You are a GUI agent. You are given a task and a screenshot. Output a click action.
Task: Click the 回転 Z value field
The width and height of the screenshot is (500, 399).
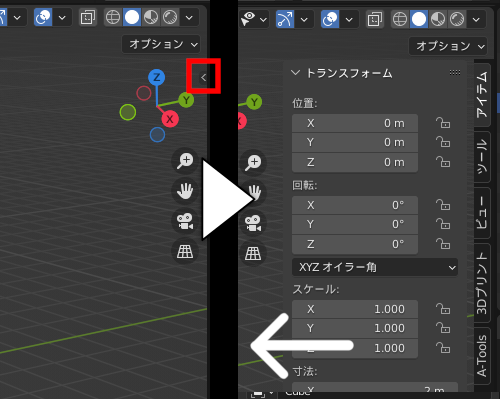tap(355, 244)
